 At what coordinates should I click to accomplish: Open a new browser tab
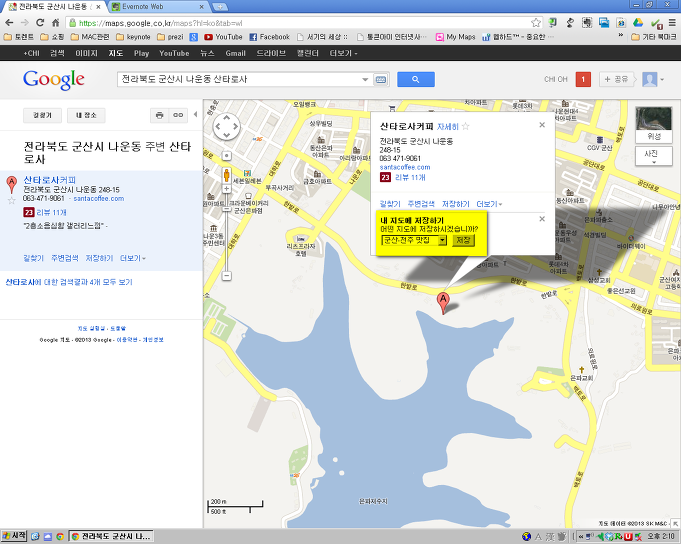(220, 7)
